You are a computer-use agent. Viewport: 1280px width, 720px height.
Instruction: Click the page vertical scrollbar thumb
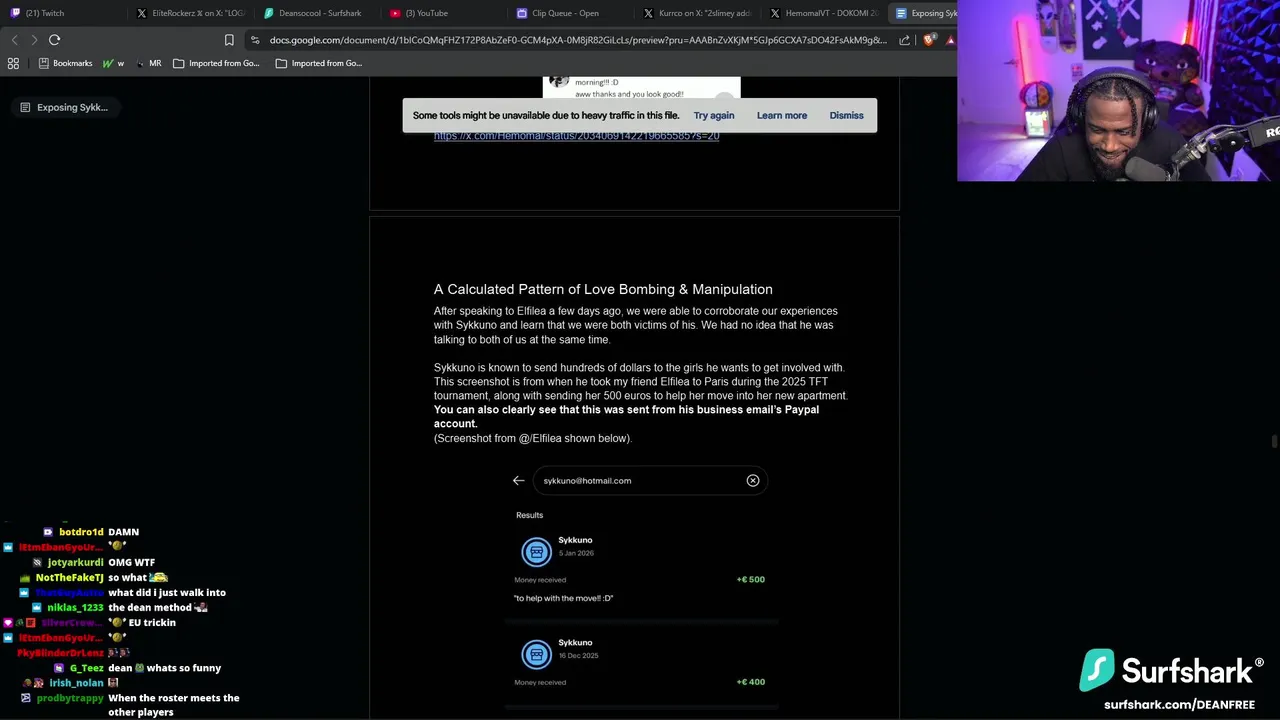(1274, 442)
